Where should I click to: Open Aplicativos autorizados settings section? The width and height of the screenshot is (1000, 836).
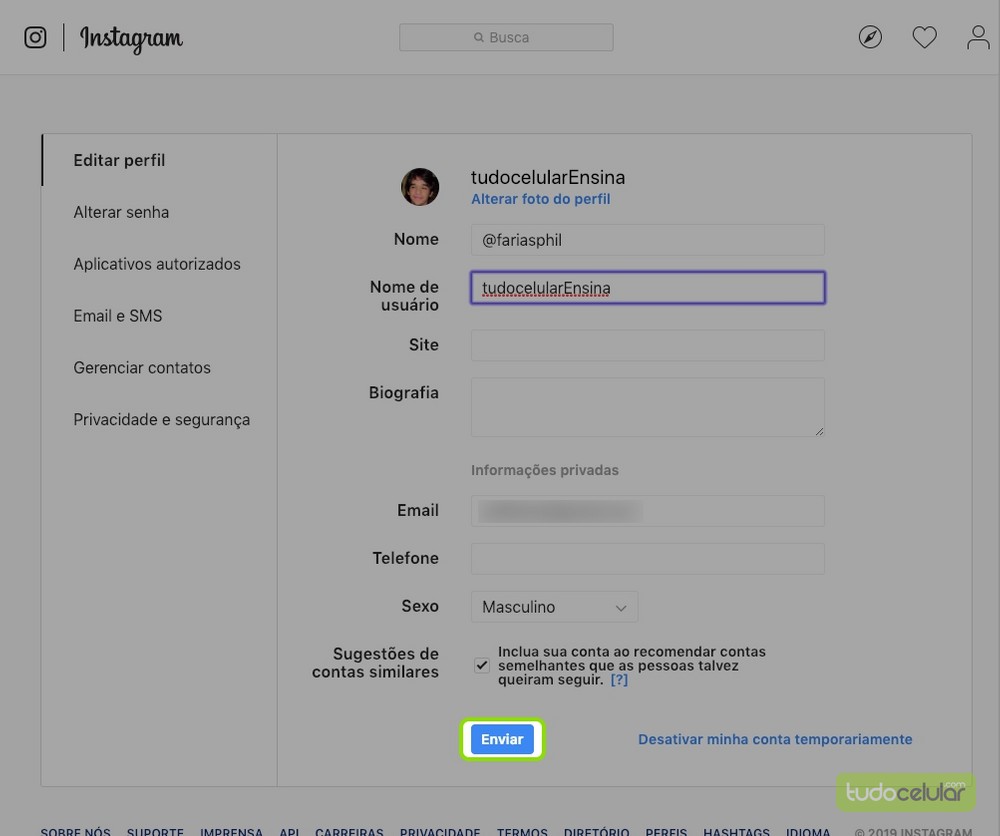[157, 264]
